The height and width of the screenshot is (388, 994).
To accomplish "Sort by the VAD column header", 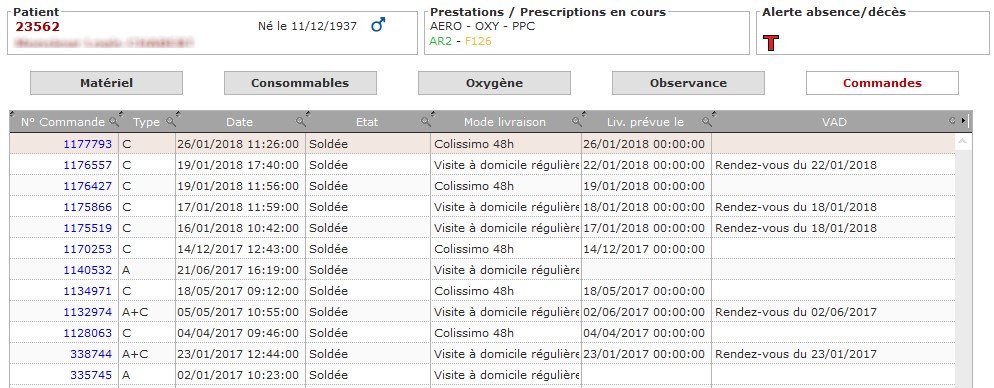I will [834, 122].
